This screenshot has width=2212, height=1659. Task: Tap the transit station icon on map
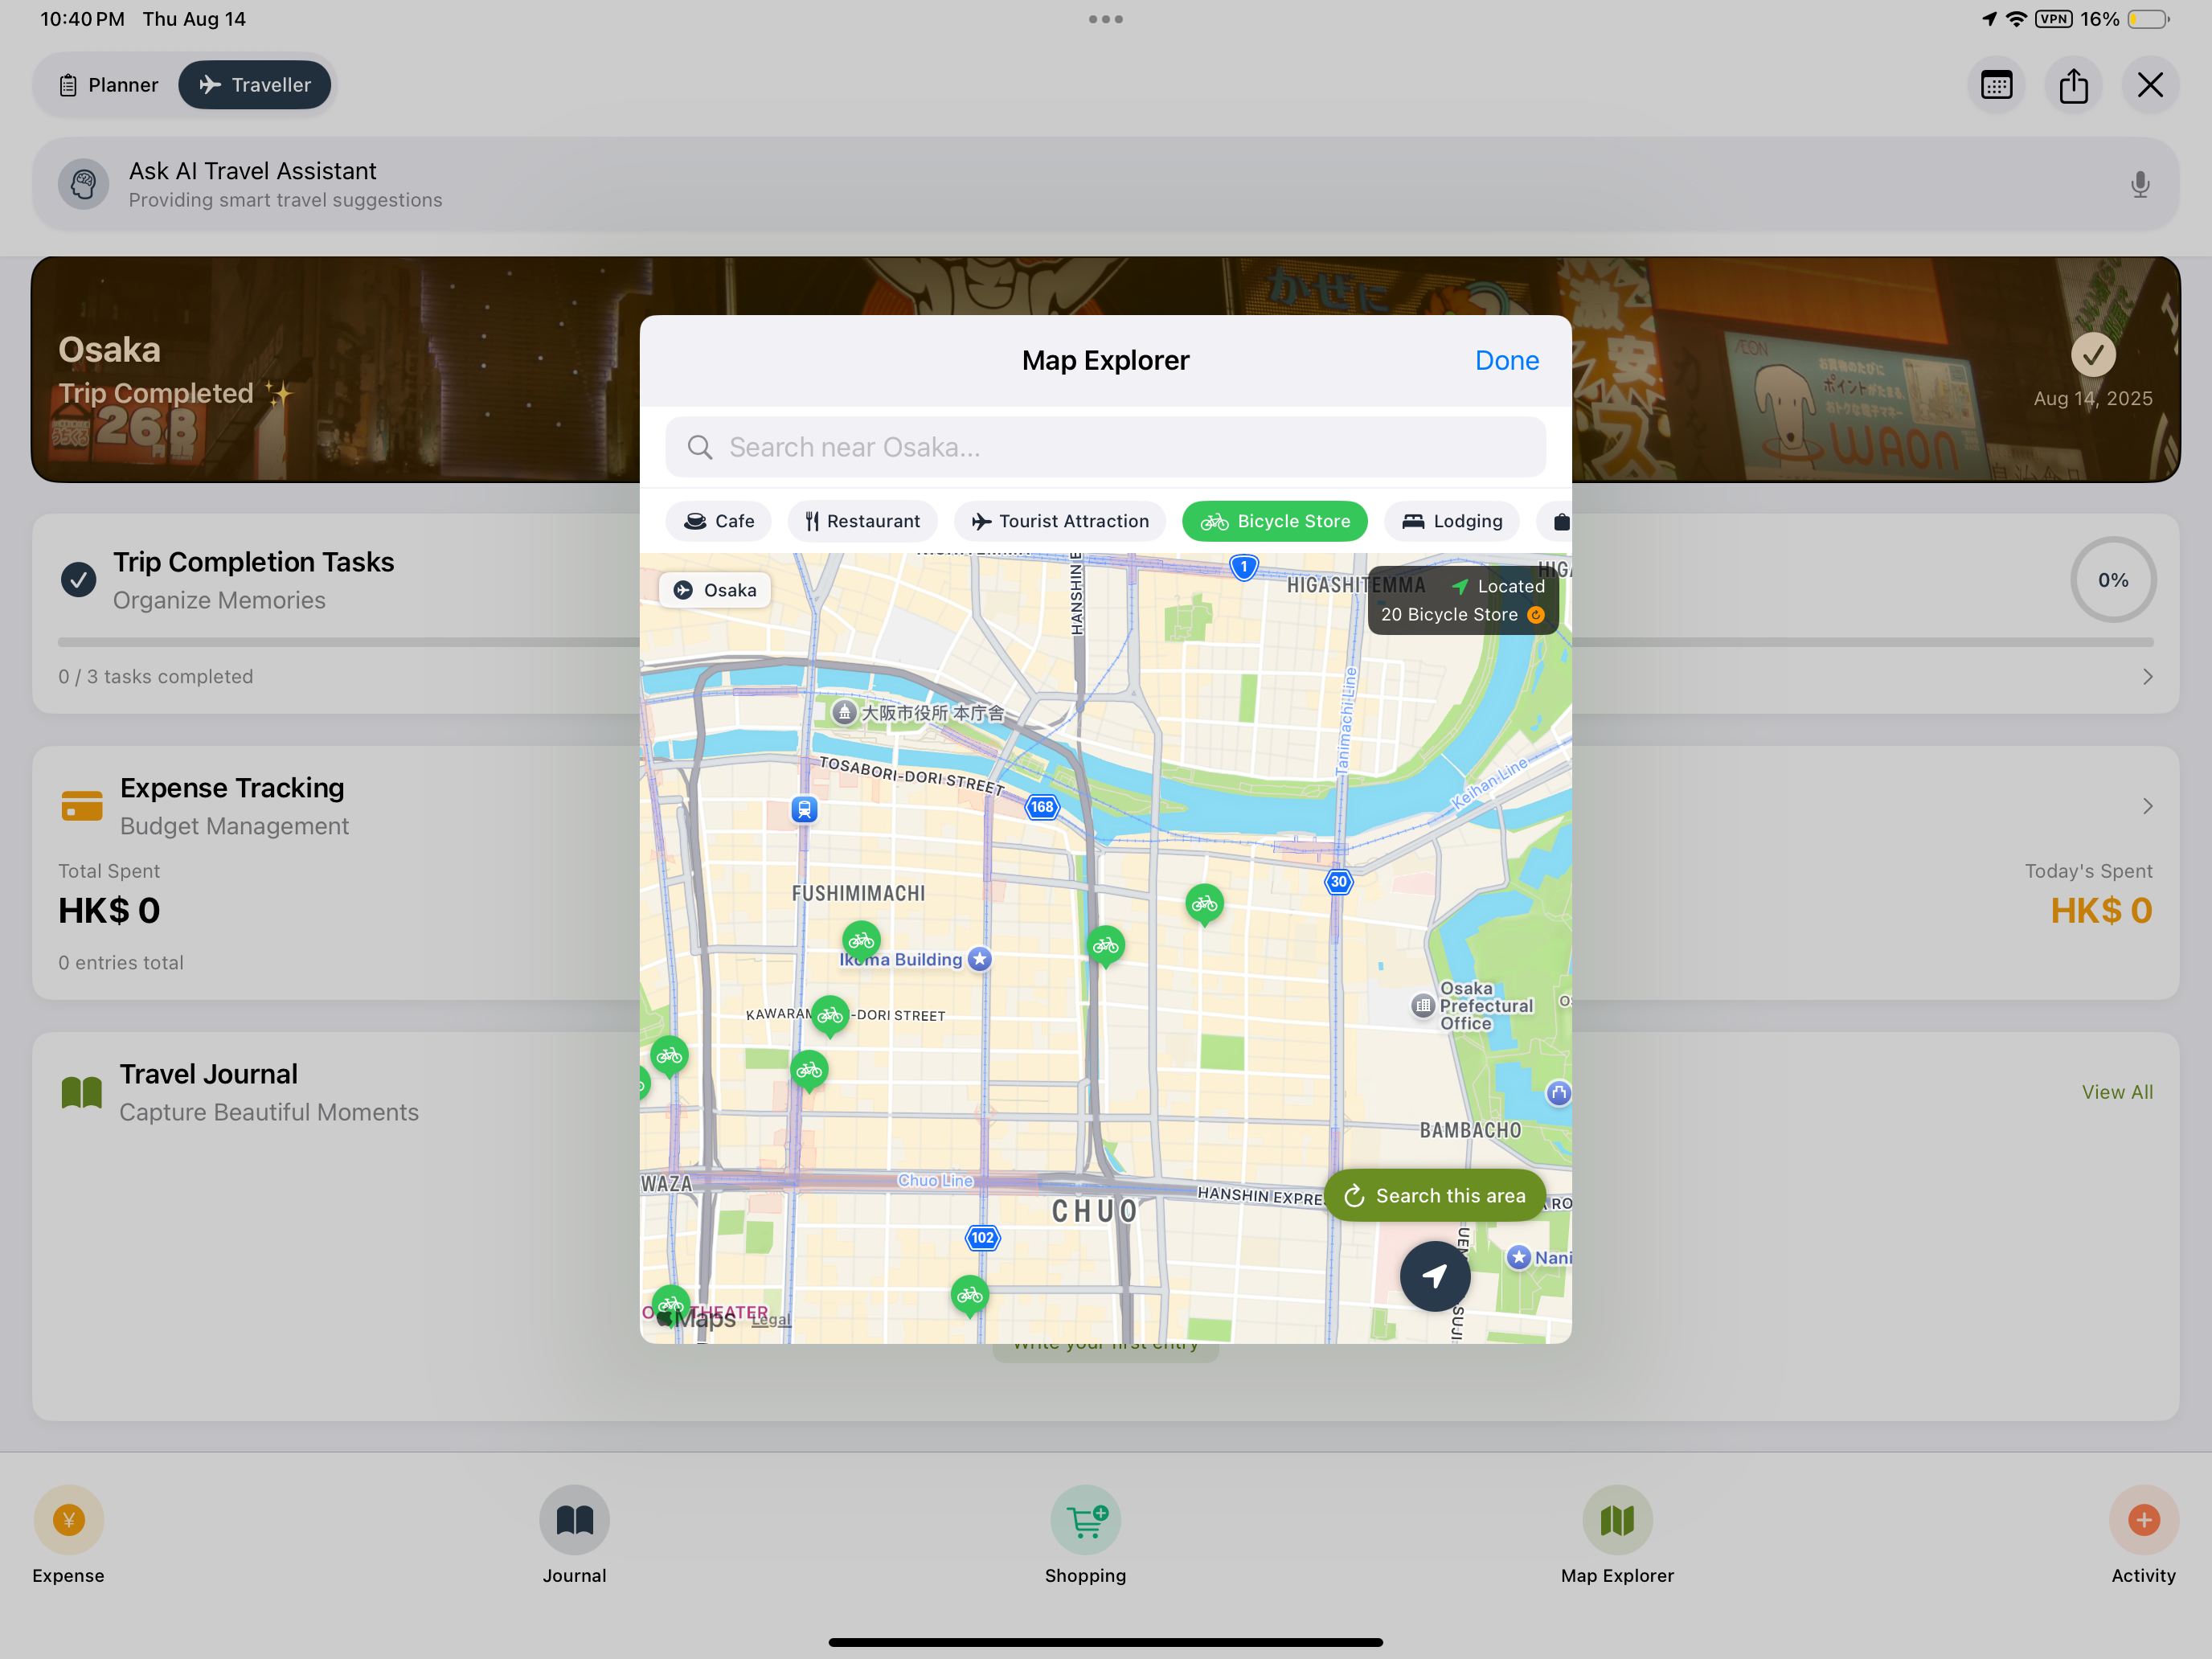pos(804,809)
